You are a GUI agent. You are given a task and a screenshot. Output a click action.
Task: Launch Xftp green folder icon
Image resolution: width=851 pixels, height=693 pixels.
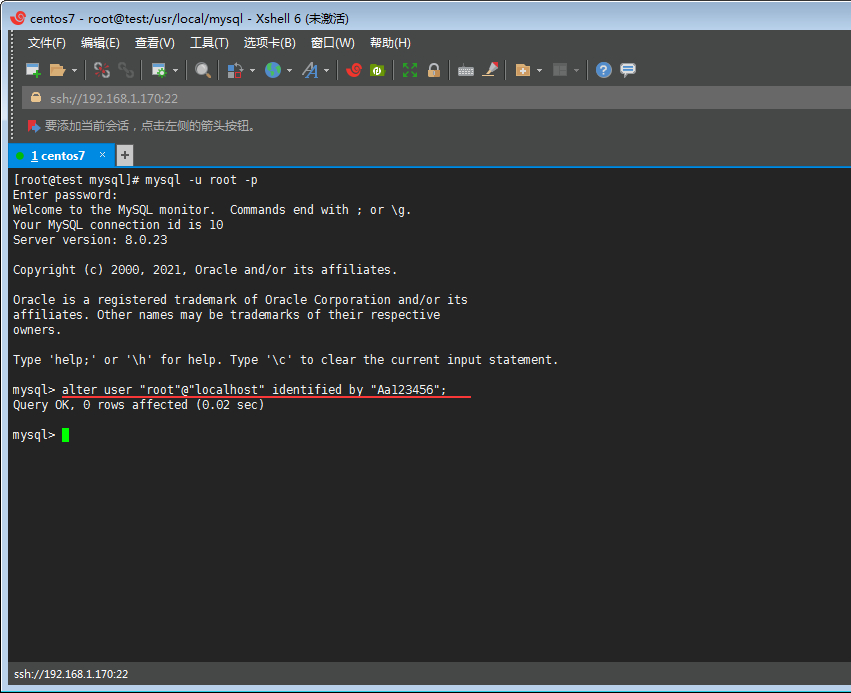(x=377, y=70)
